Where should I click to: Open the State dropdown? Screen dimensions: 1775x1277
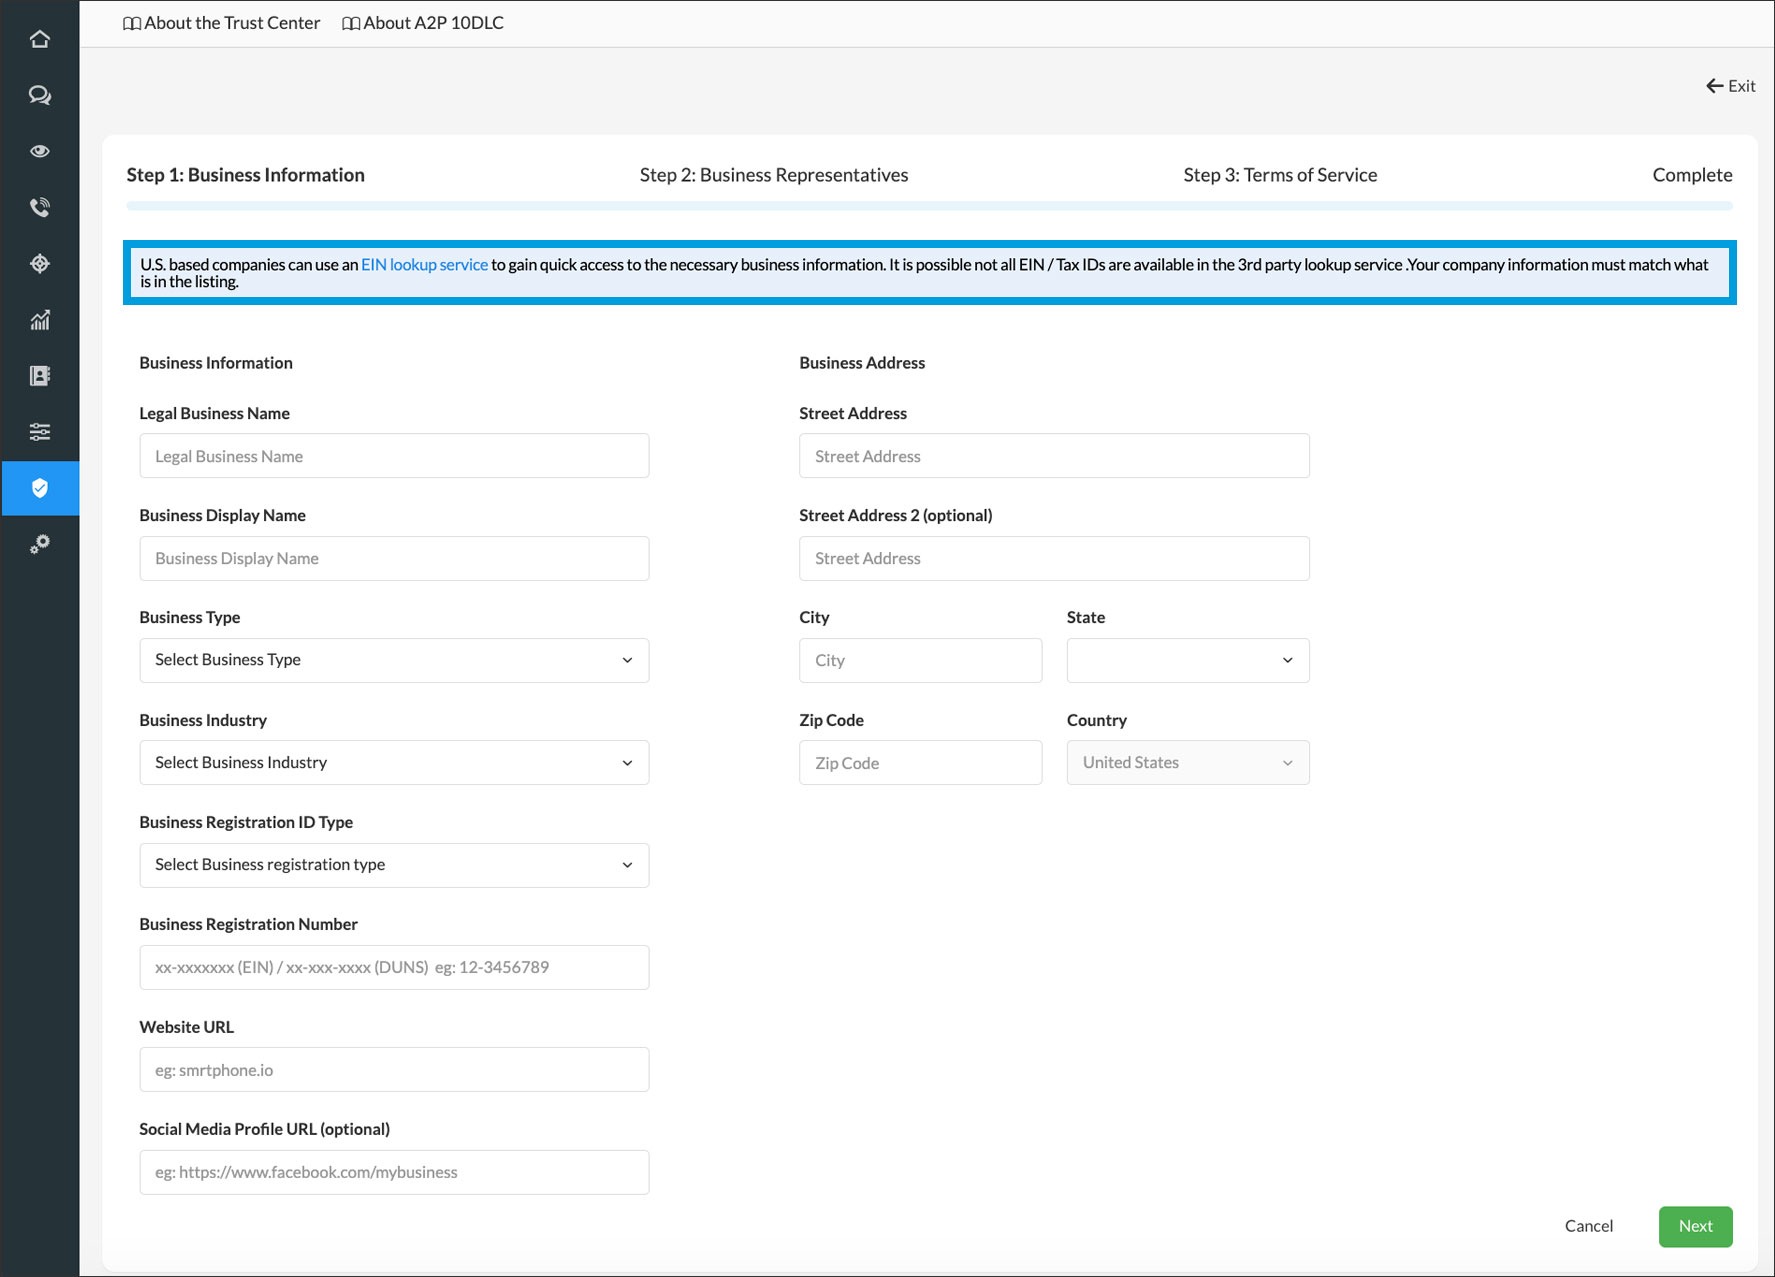pos(1187,660)
